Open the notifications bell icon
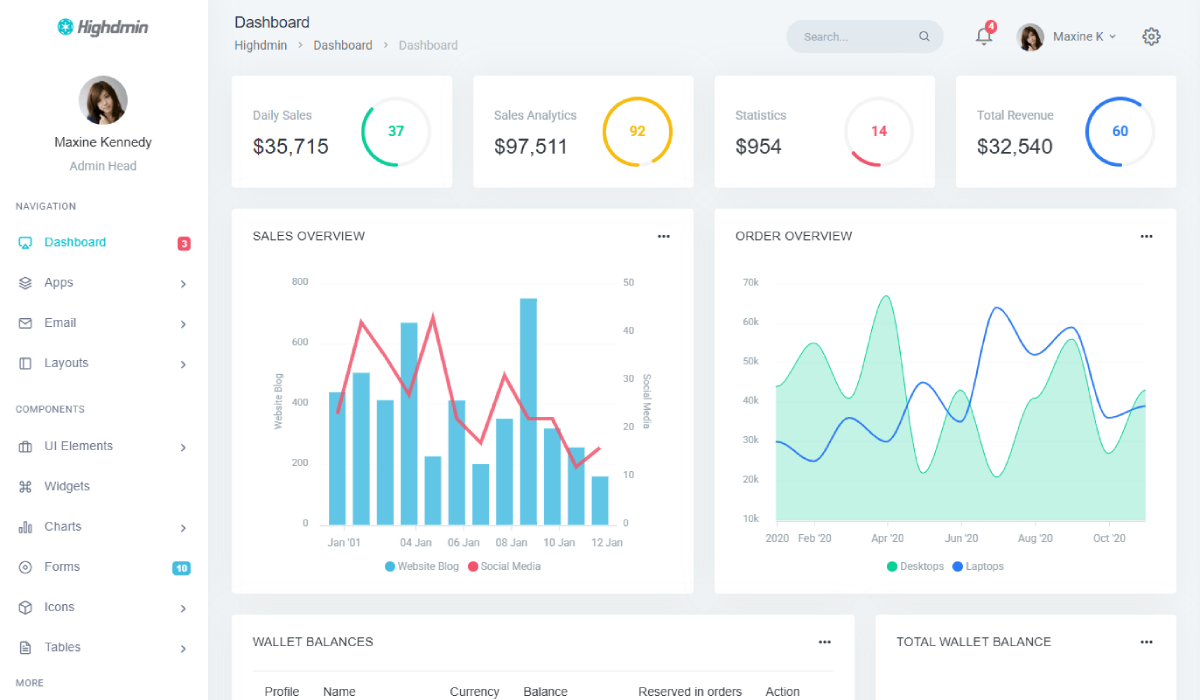Viewport: 1200px width, 700px height. [x=983, y=37]
